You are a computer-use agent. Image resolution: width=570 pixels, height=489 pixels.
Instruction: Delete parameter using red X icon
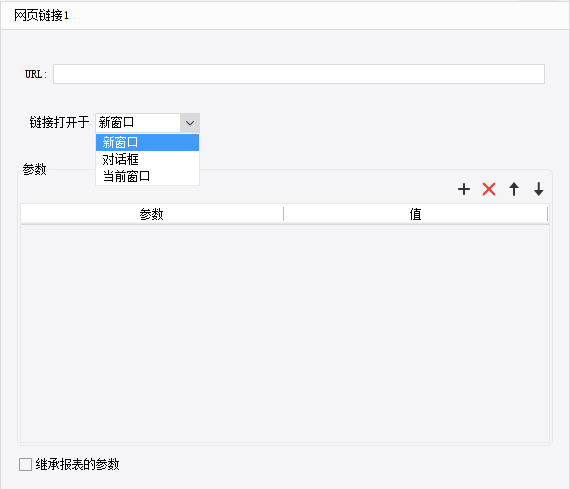489,189
